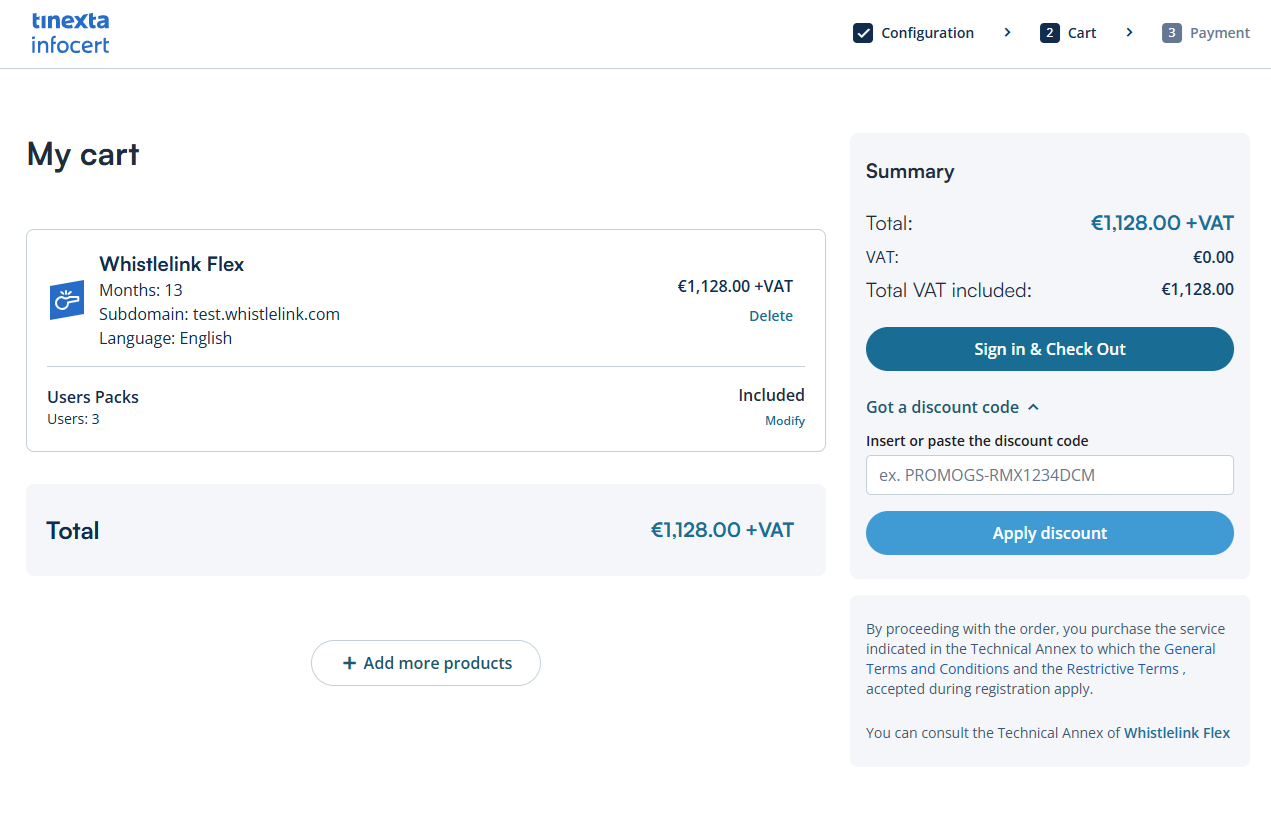This screenshot has height=824, width=1271.
Task: Click the plus icon on Add more products
Action: point(349,663)
